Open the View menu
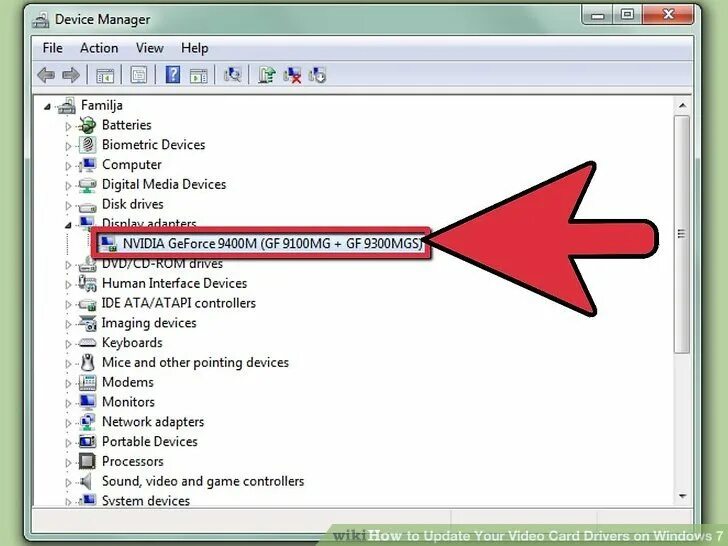The height and width of the screenshot is (546, 728). (150, 48)
